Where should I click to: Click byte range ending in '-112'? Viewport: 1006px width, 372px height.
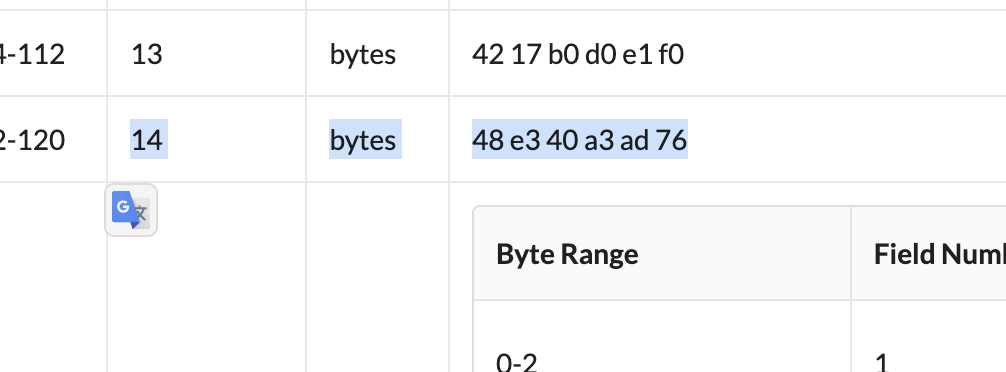(32, 55)
